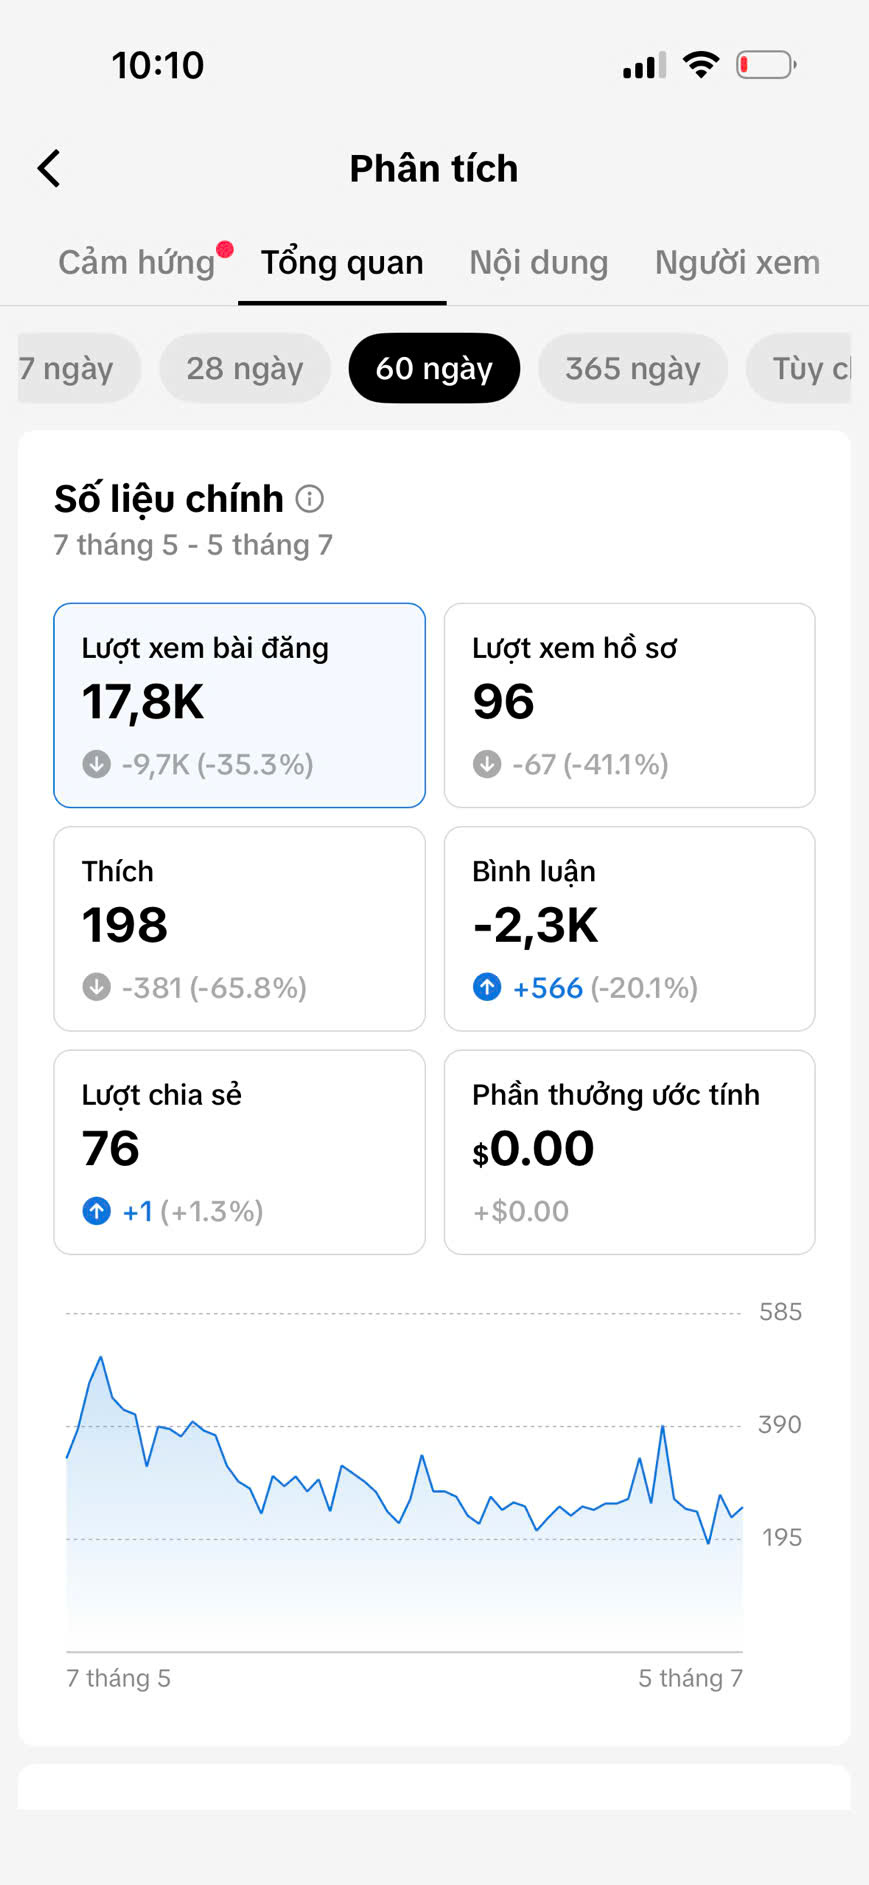The height and width of the screenshot is (1885, 869).
Task: Tap the down arrow under Lượt xem bài đăng
Action: 96,764
